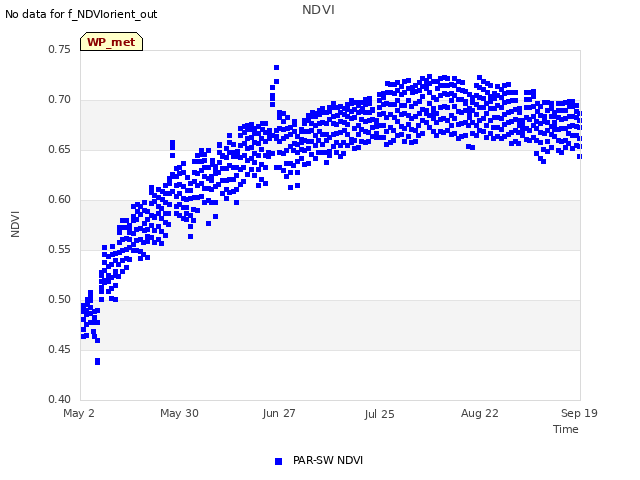Click the Jun 27 x-axis label
The height and width of the screenshot is (480, 640).
[x=279, y=413]
